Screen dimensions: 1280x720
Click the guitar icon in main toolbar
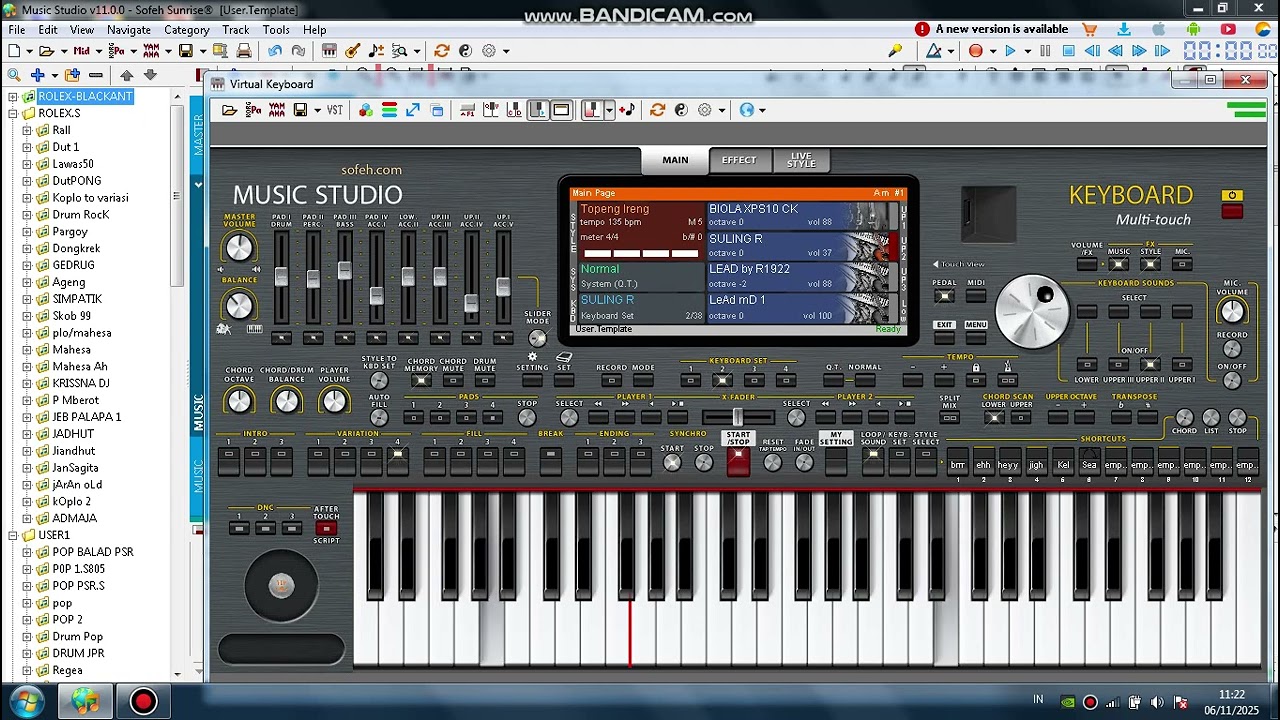click(353, 50)
